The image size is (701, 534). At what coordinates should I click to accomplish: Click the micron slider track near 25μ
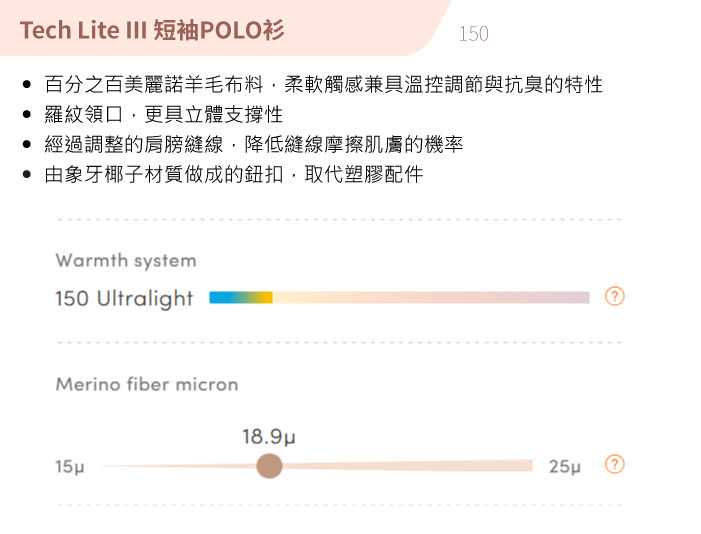click(x=514, y=466)
